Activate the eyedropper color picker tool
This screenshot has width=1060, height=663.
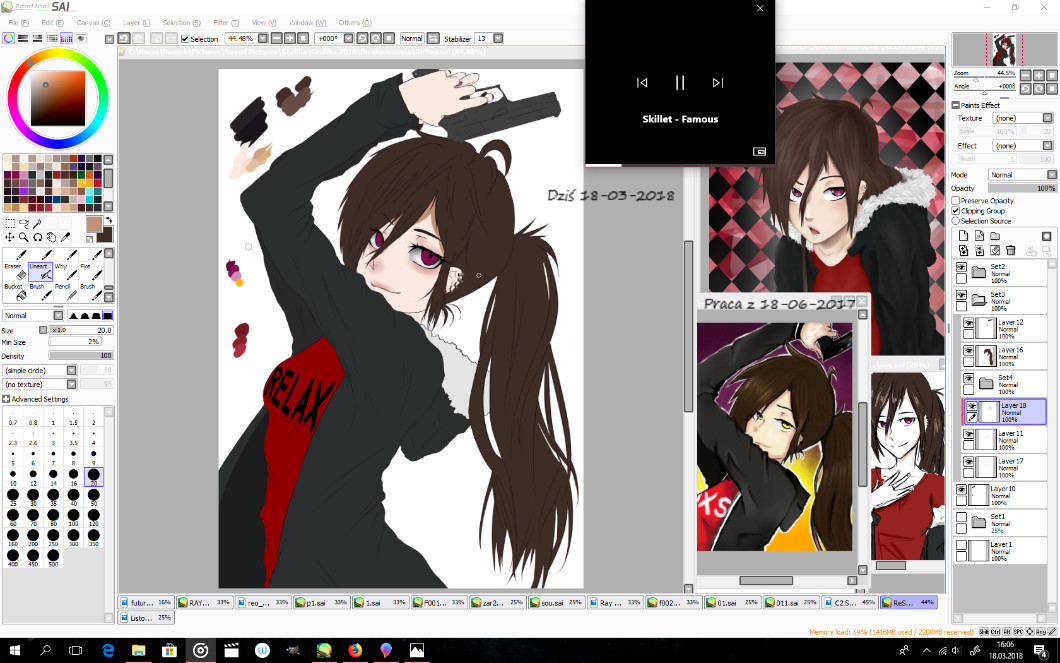point(65,237)
